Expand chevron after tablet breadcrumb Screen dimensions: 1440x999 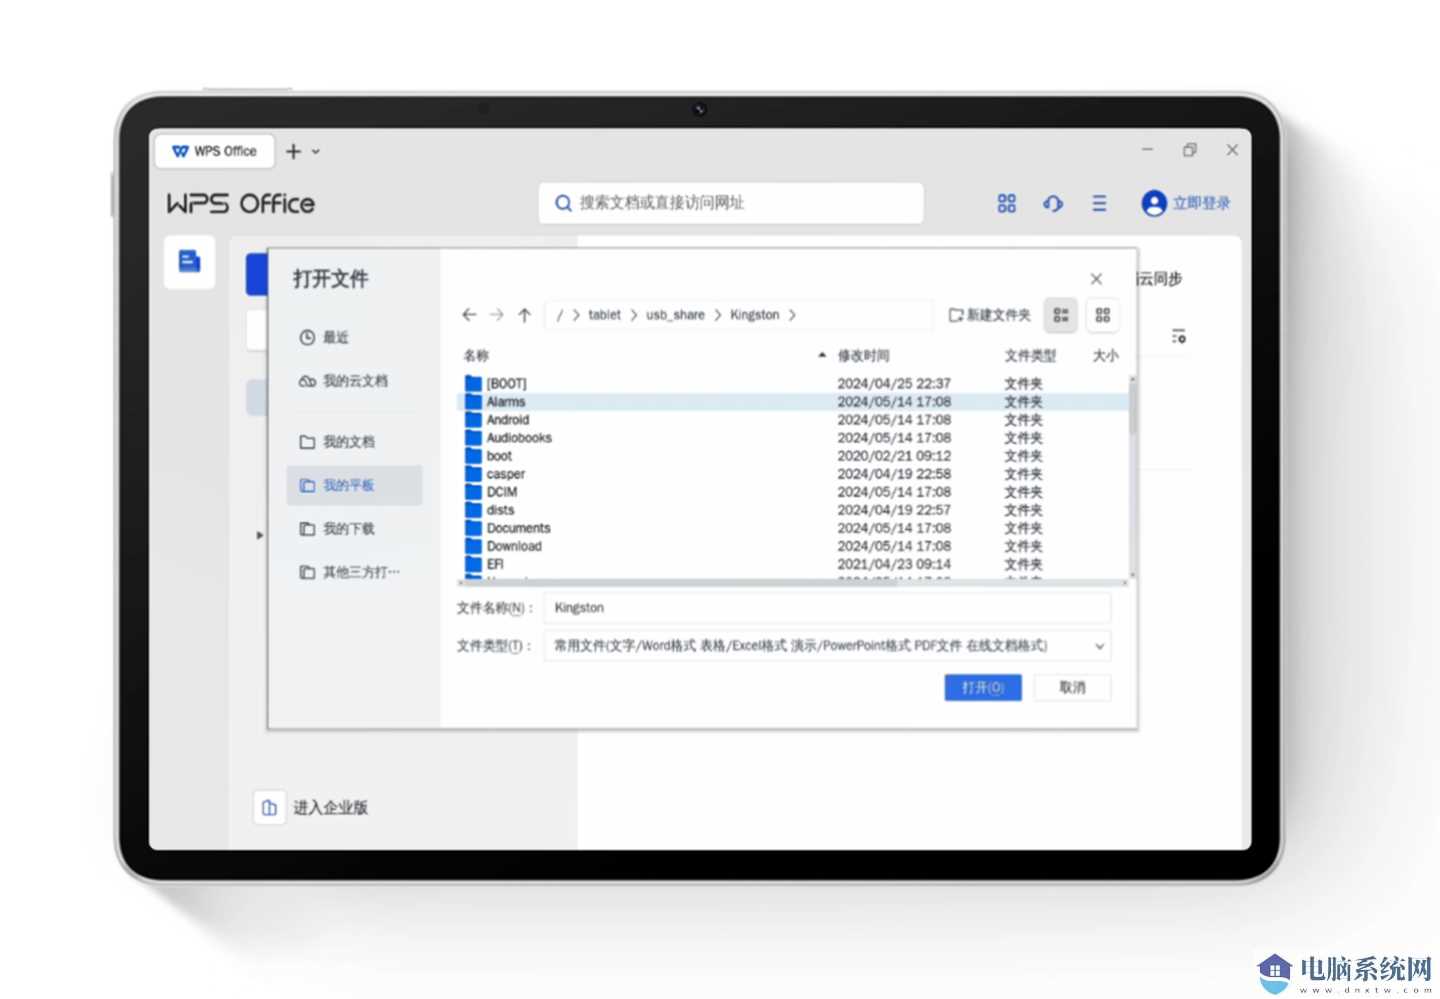(x=633, y=315)
